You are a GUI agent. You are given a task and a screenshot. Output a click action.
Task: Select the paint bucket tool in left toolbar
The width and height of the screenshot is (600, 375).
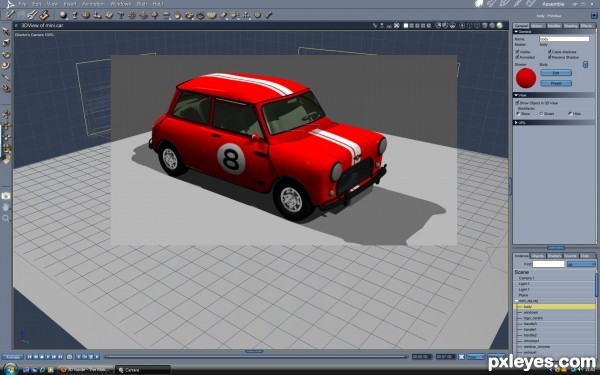[x=6, y=159]
